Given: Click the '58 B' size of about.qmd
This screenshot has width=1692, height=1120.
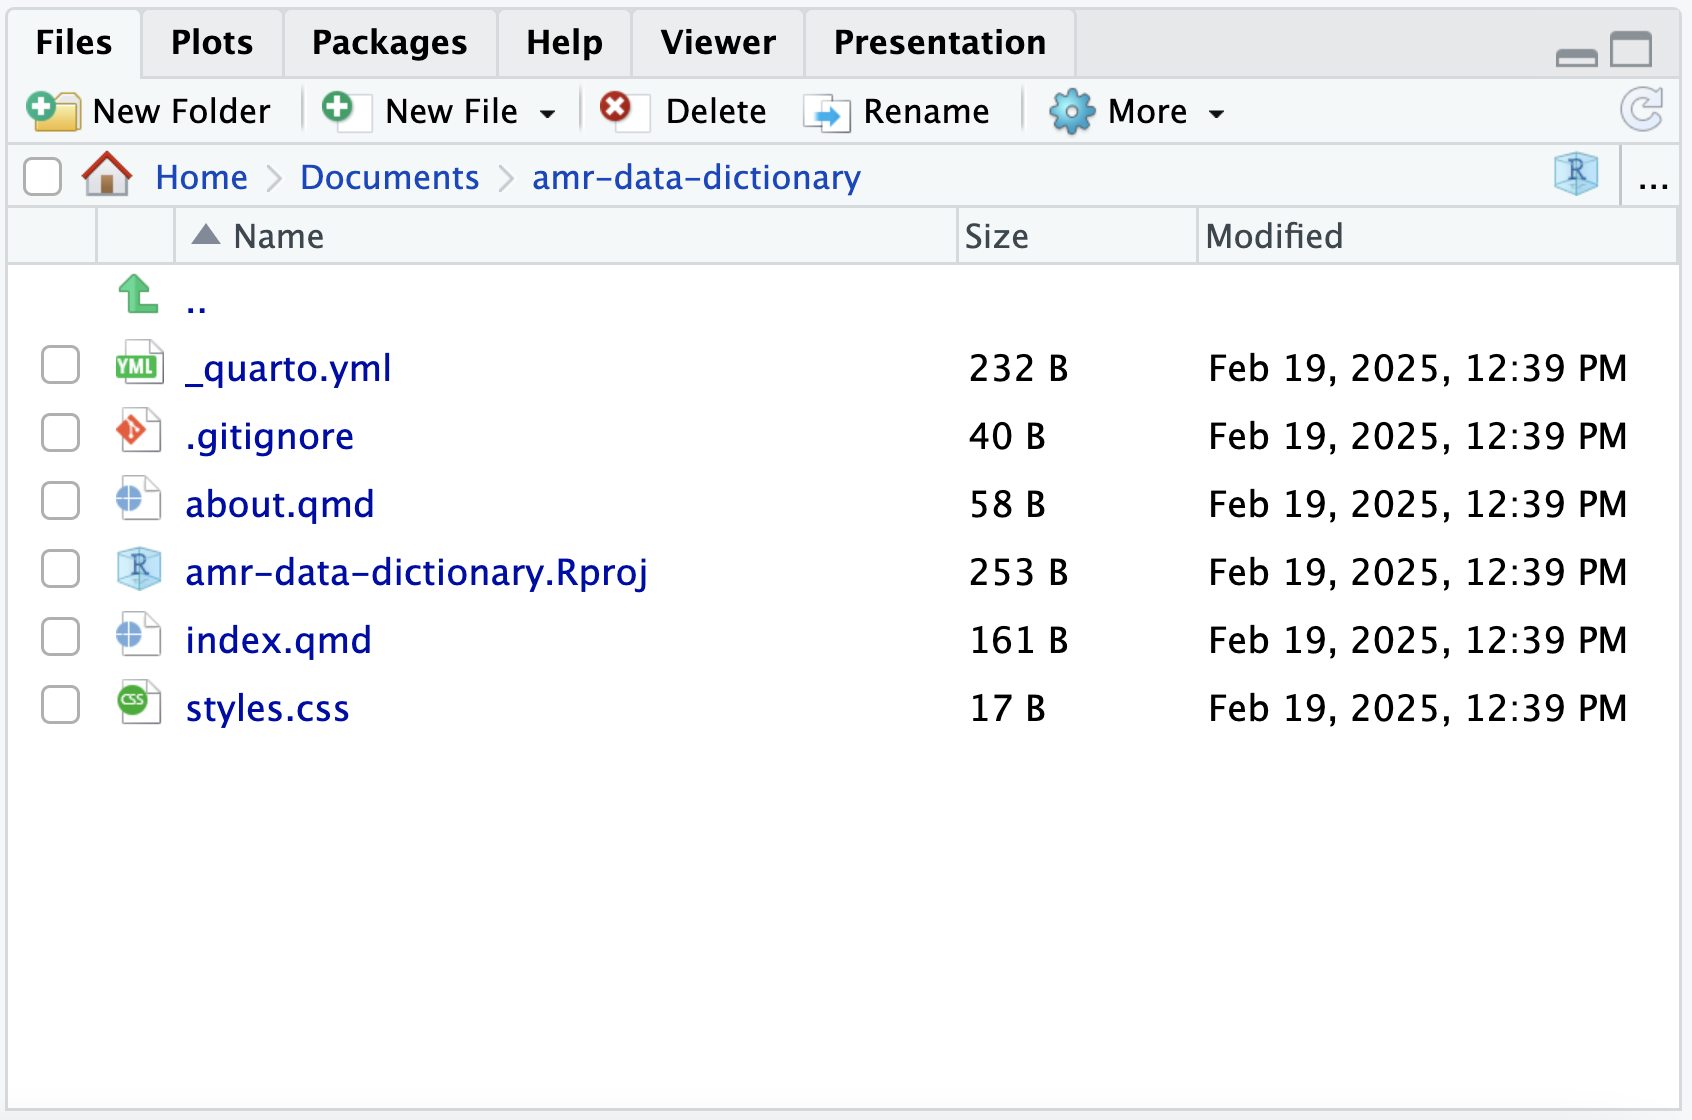Looking at the screenshot, I should click(x=1008, y=505).
